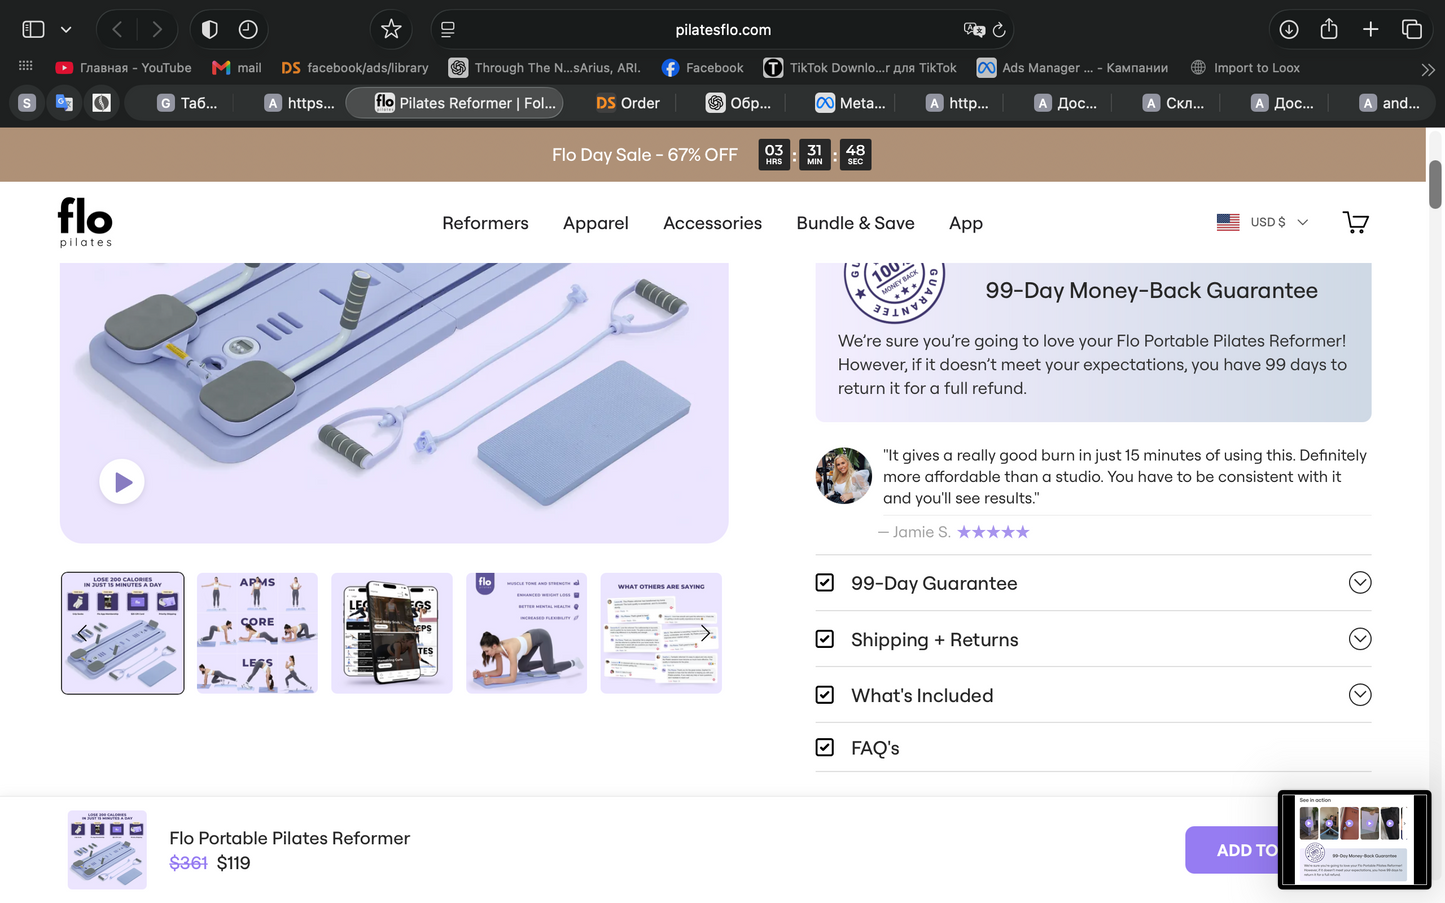Open the Bundle & Save menu
1445x903 pixels.
coord(855,223)
